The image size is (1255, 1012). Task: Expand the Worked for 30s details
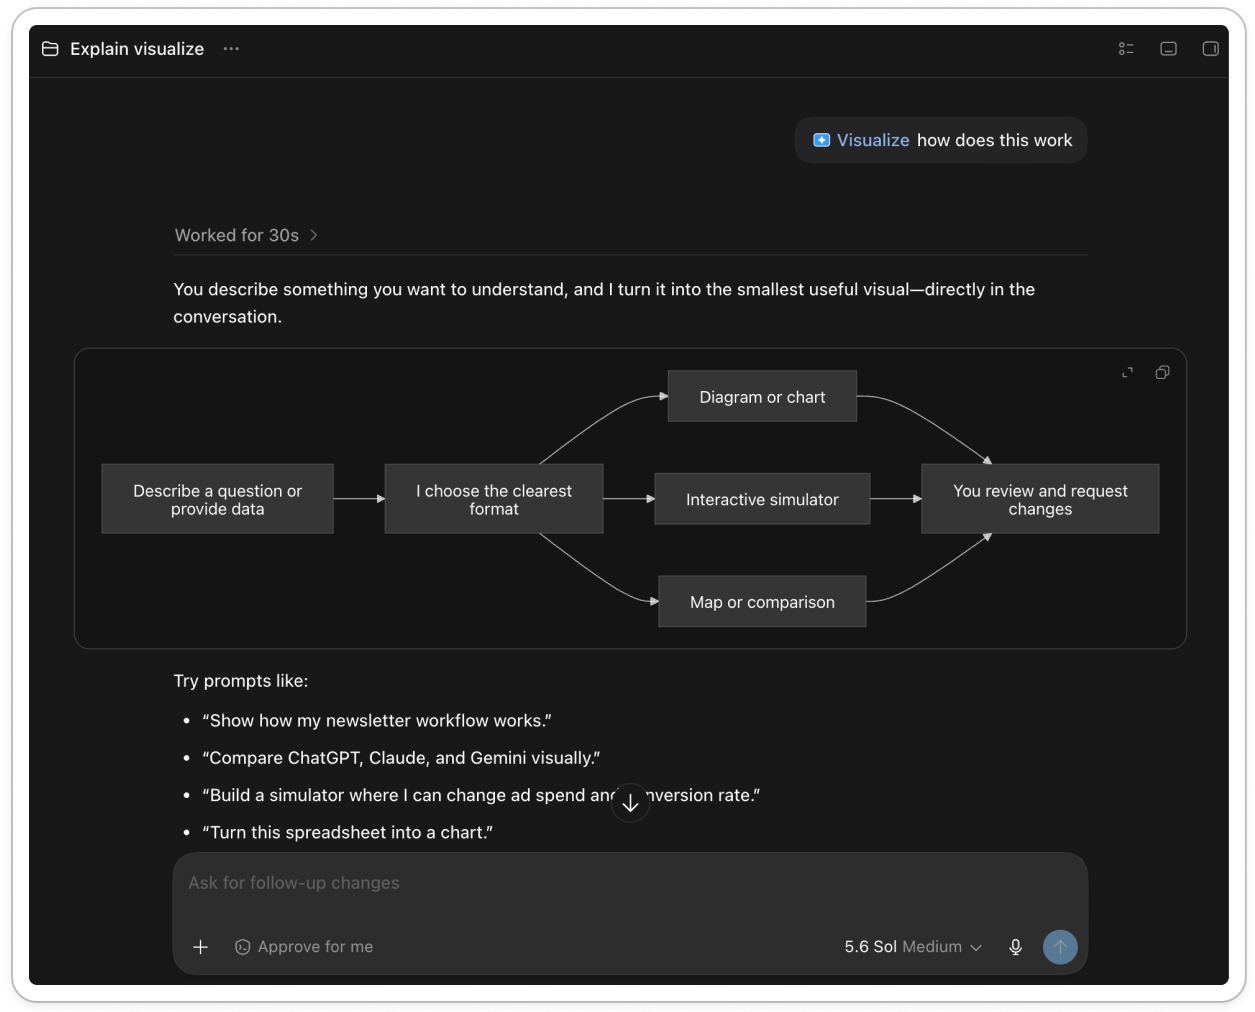click(x=246, y=235)
